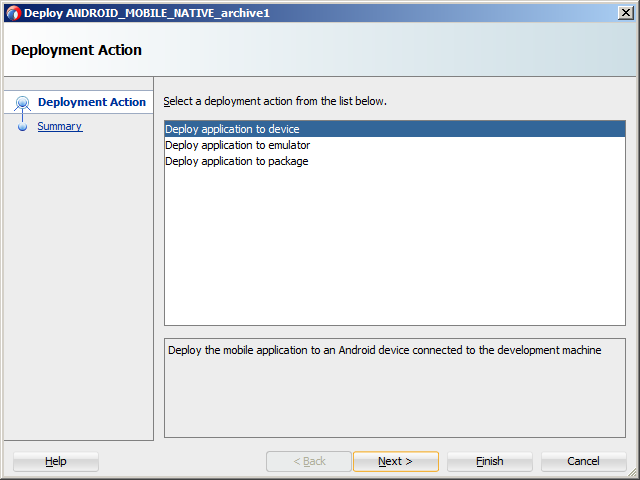Image resolution: width=640 pixels, height=480 pixels.
Task: Click the JDeveloper title bar icon
Action: tap(14, 13)
